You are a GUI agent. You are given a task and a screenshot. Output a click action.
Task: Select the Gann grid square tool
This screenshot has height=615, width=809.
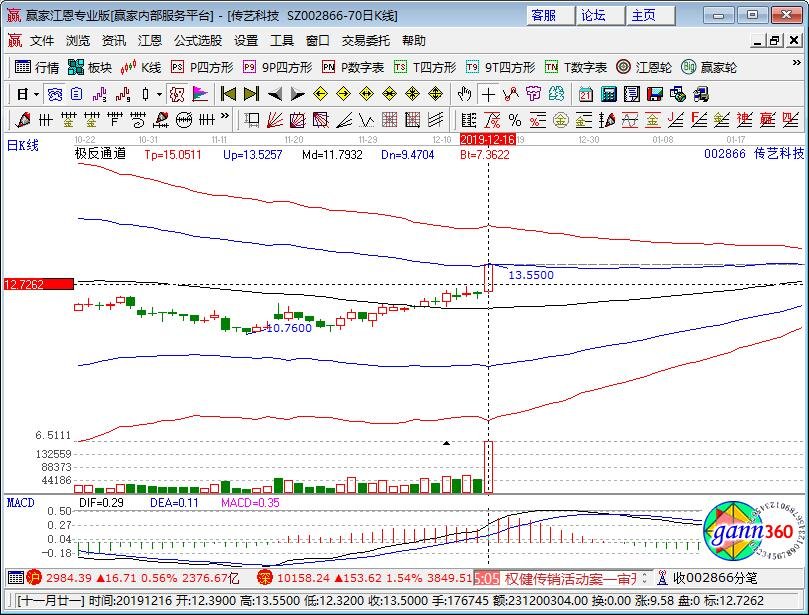click(390, 120)
